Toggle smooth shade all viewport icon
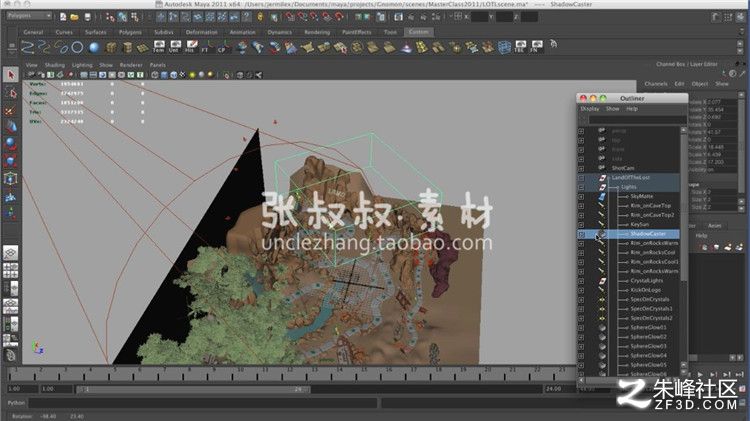 164,75
